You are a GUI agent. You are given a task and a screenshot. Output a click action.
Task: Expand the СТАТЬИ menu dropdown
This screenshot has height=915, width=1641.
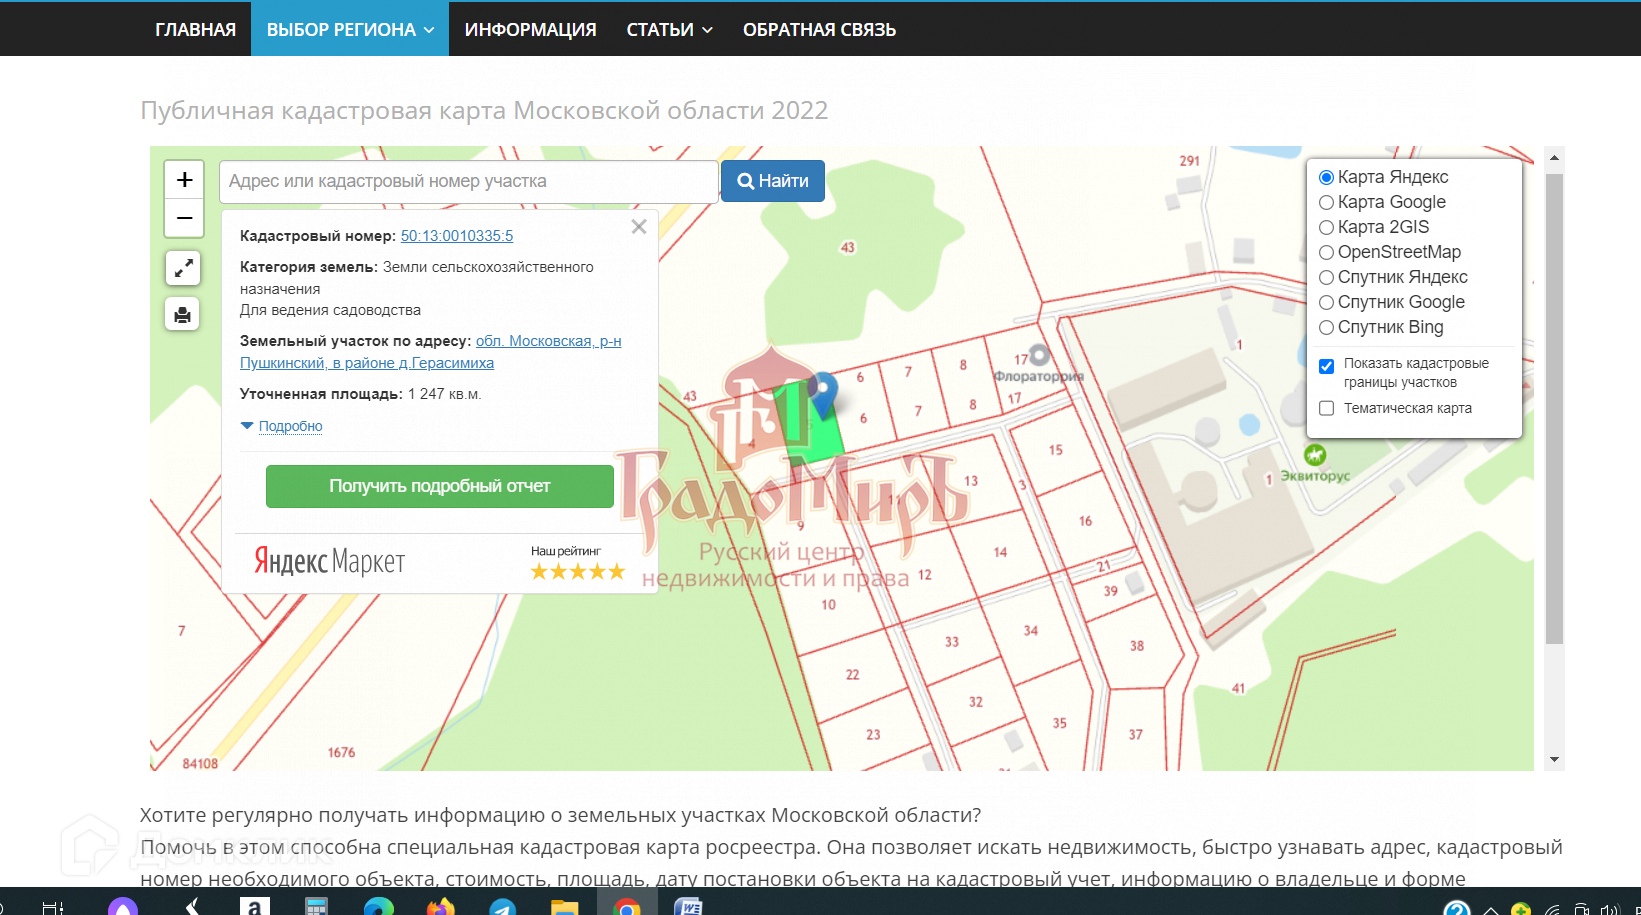tap(669, 29)
